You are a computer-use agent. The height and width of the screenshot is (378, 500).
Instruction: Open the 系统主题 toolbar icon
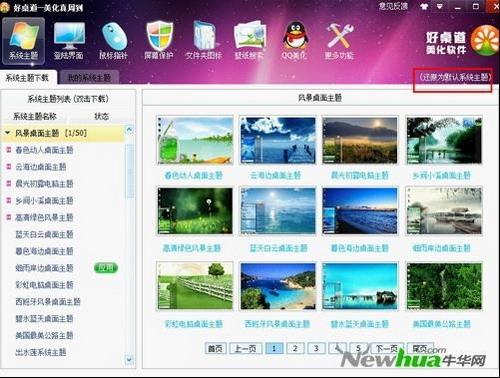tap(23, 41)
